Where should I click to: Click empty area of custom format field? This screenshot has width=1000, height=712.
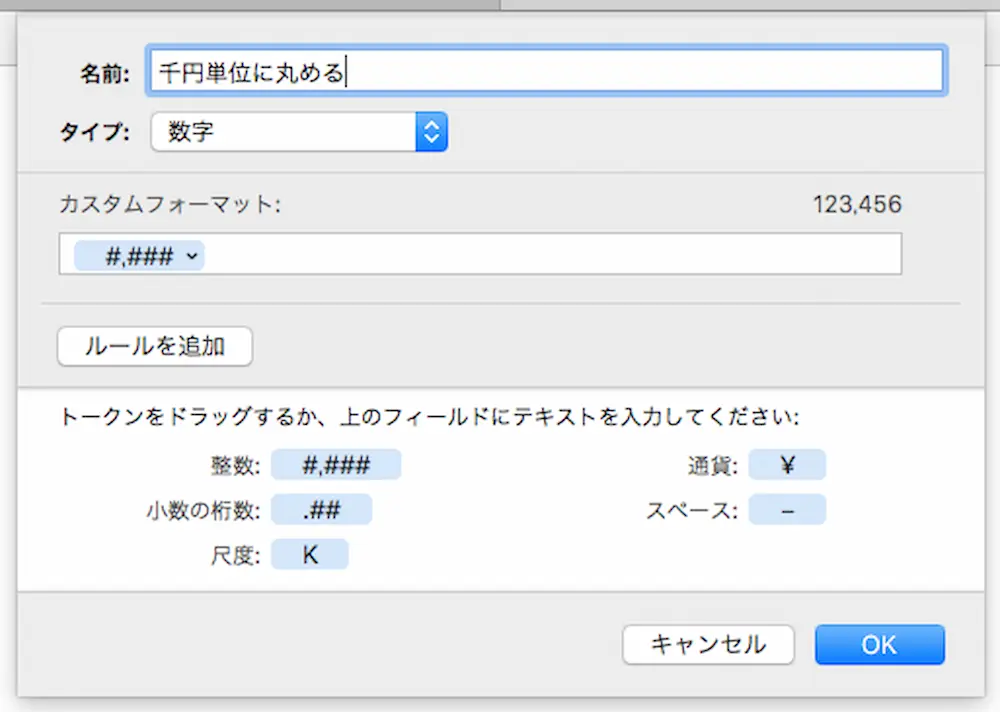click(x=550, y=255)
